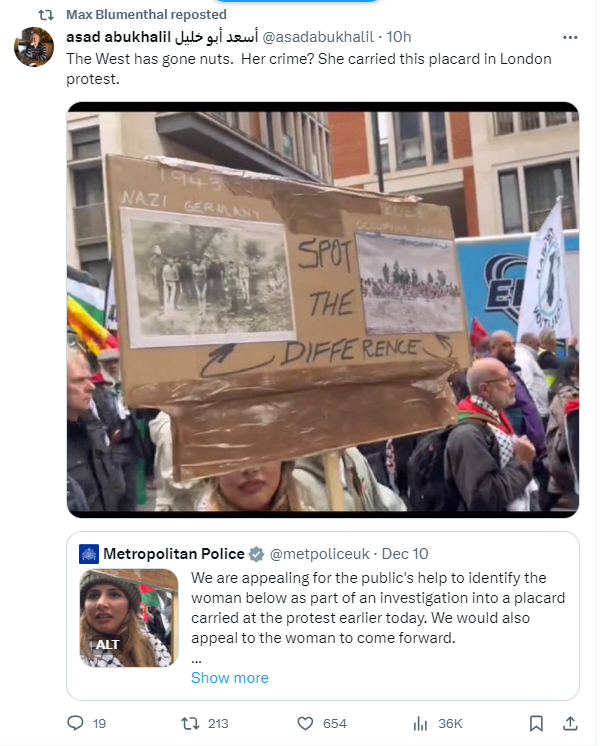Open the Max Blumenthal reposted link

click(146, 15)
